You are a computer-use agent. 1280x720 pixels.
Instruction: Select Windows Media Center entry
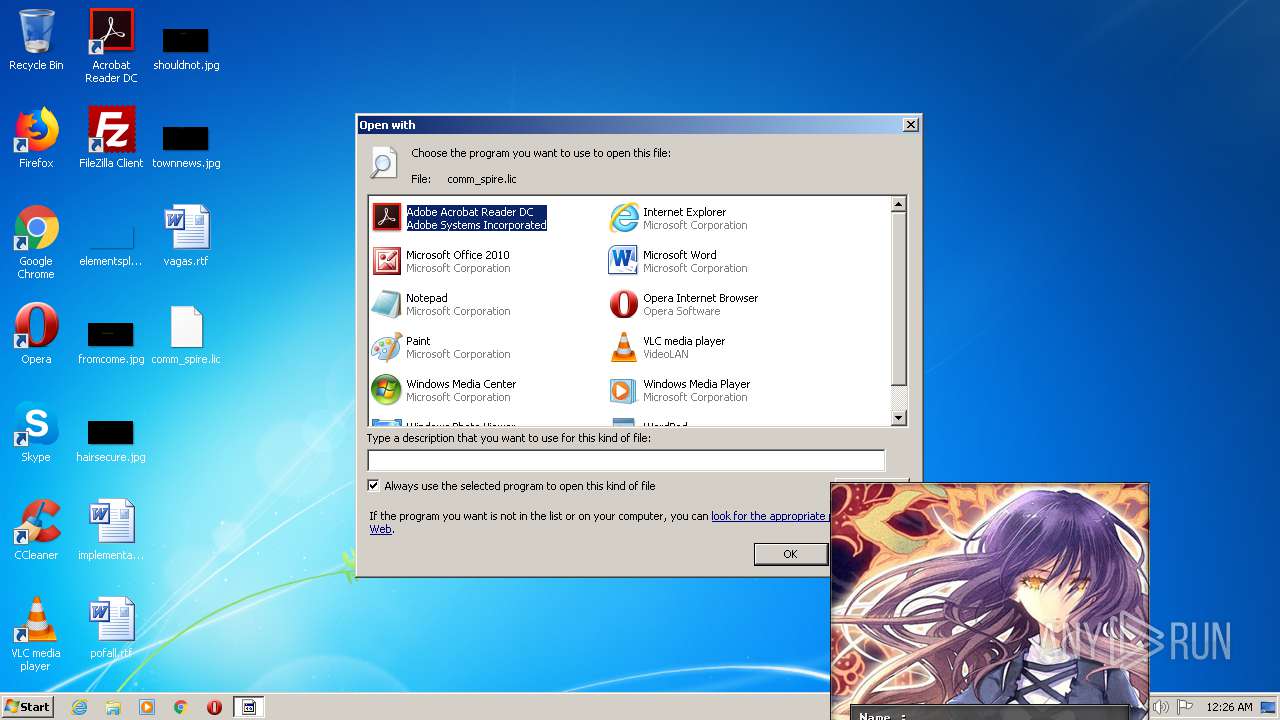point(444,390)
